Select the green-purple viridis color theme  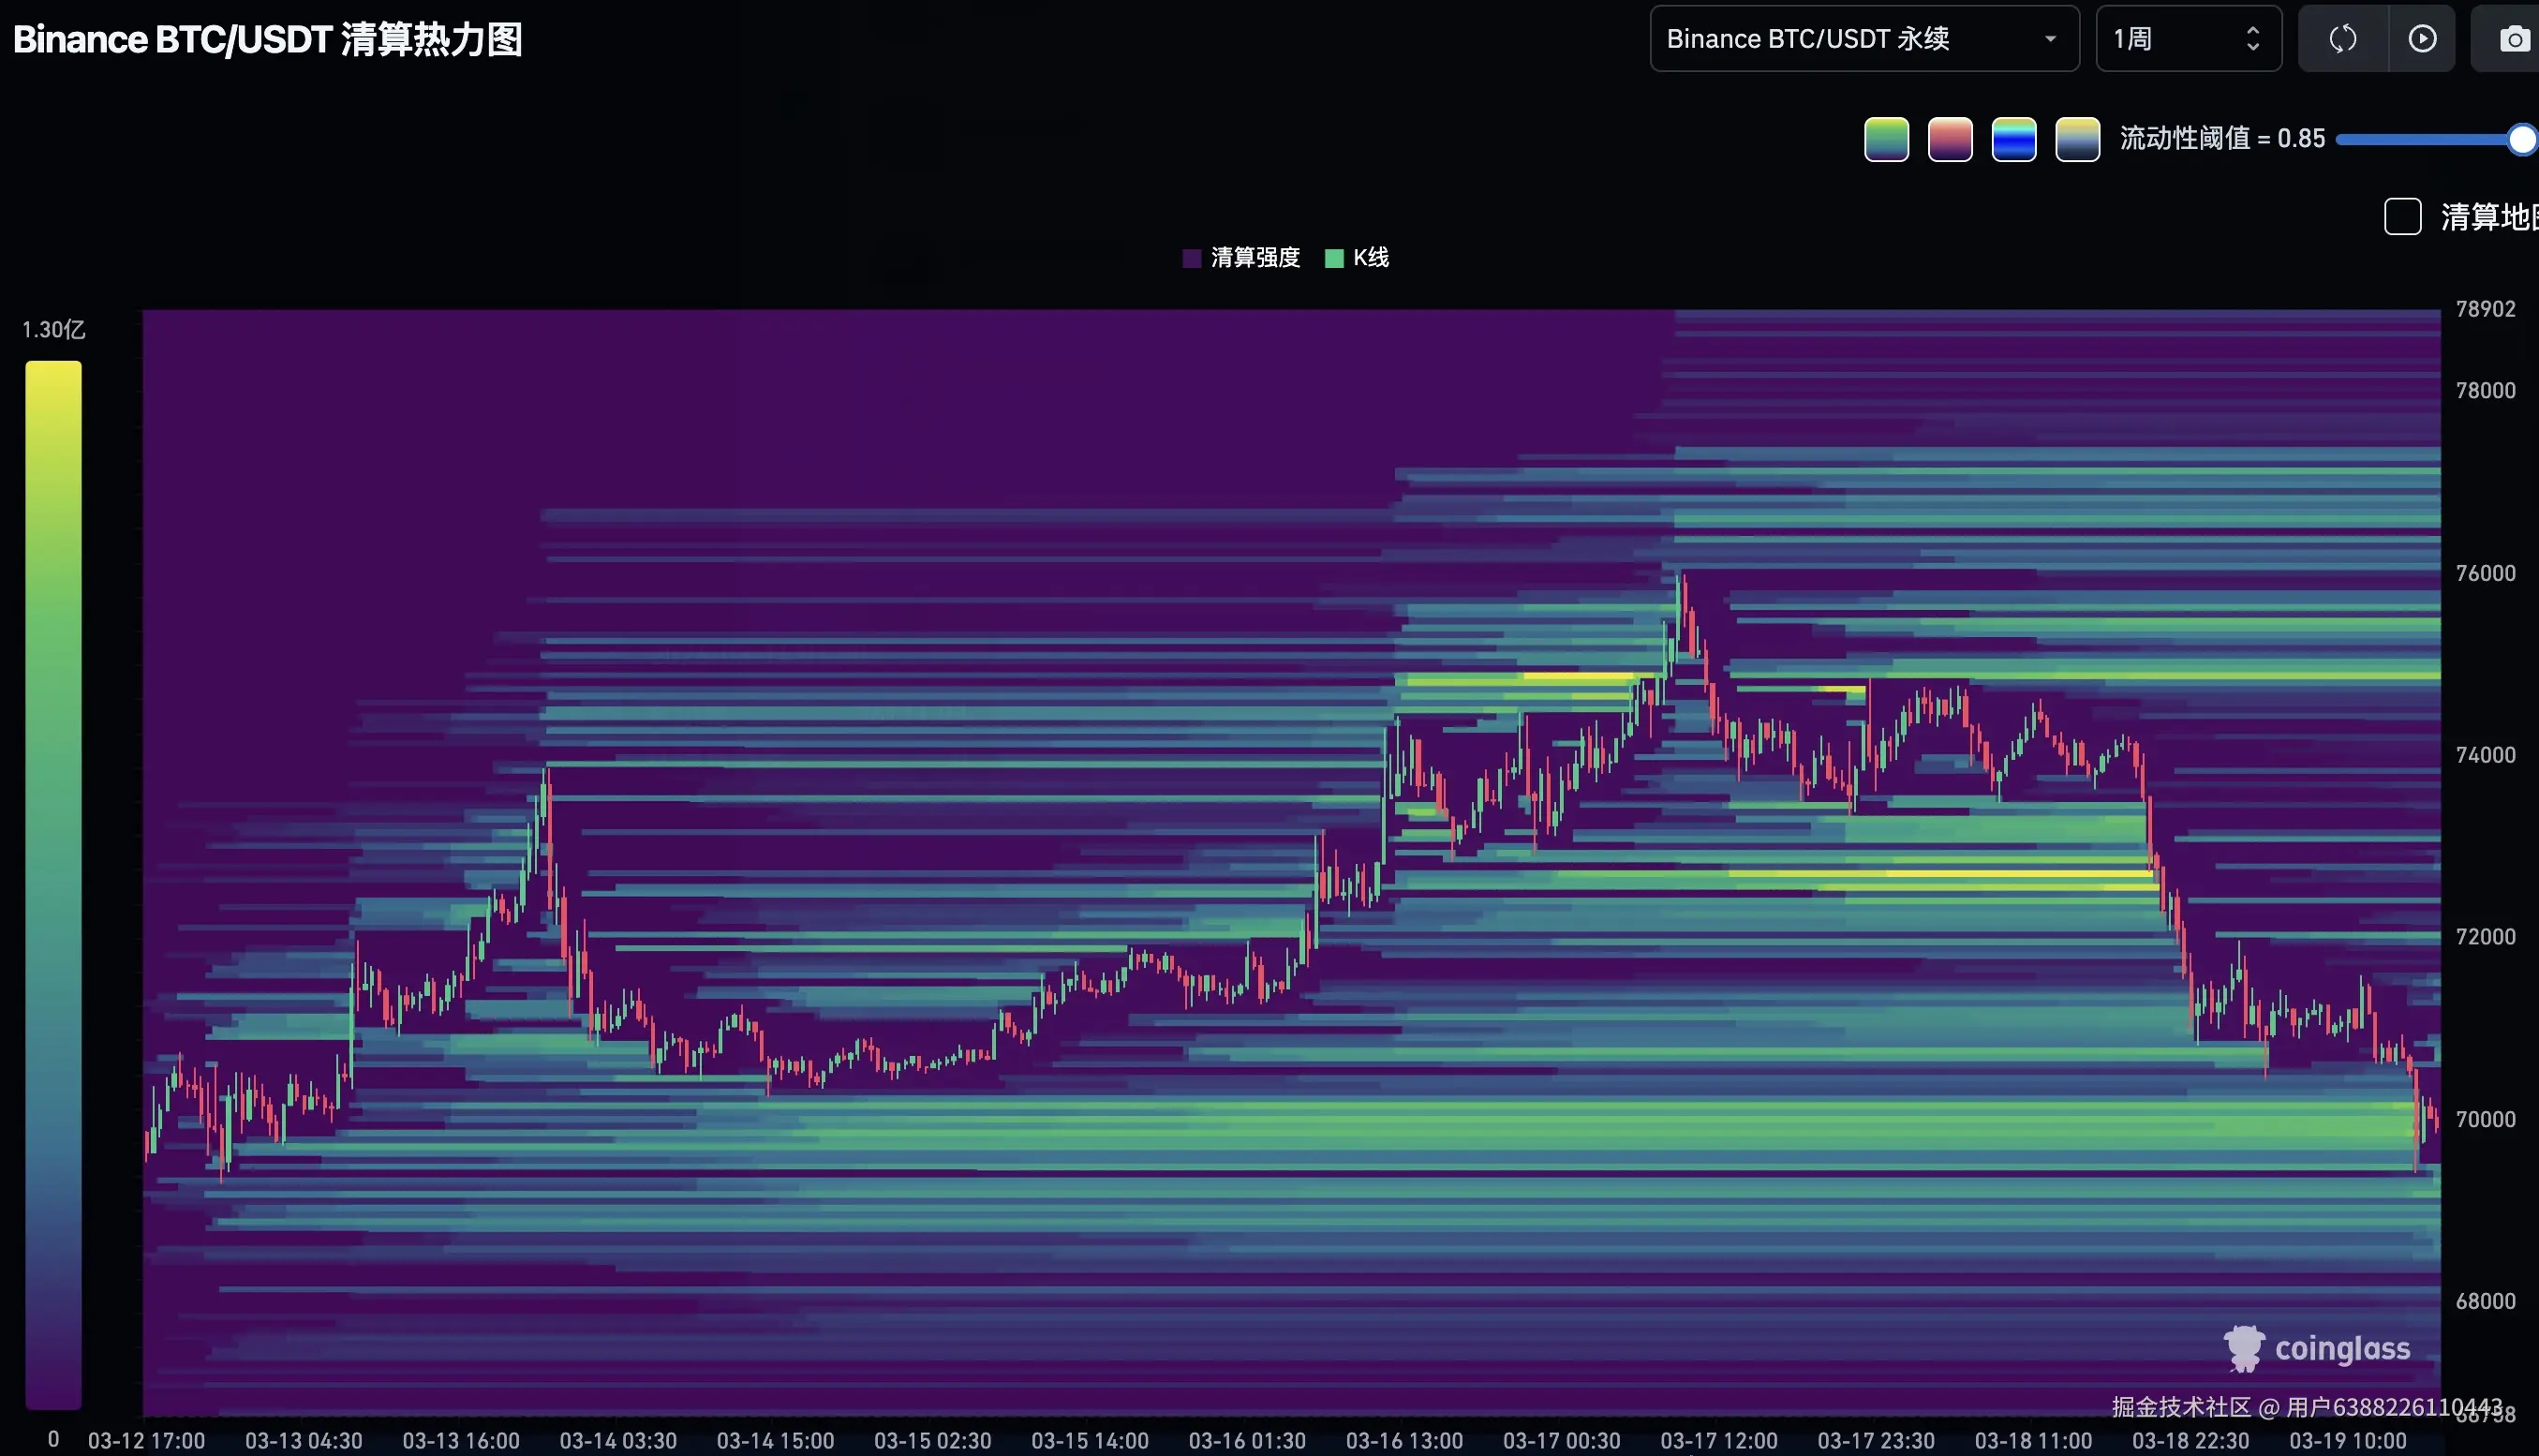pyautogui.click(x=1886, y=139)
